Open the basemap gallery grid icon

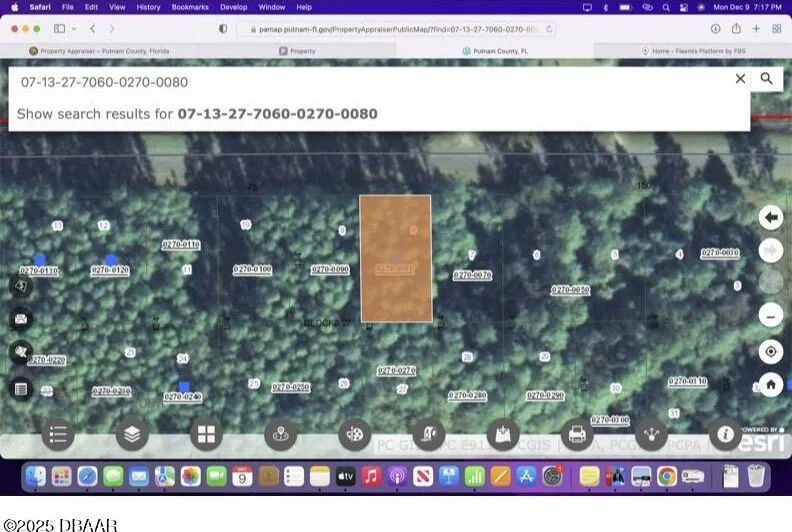coord(206,434)
